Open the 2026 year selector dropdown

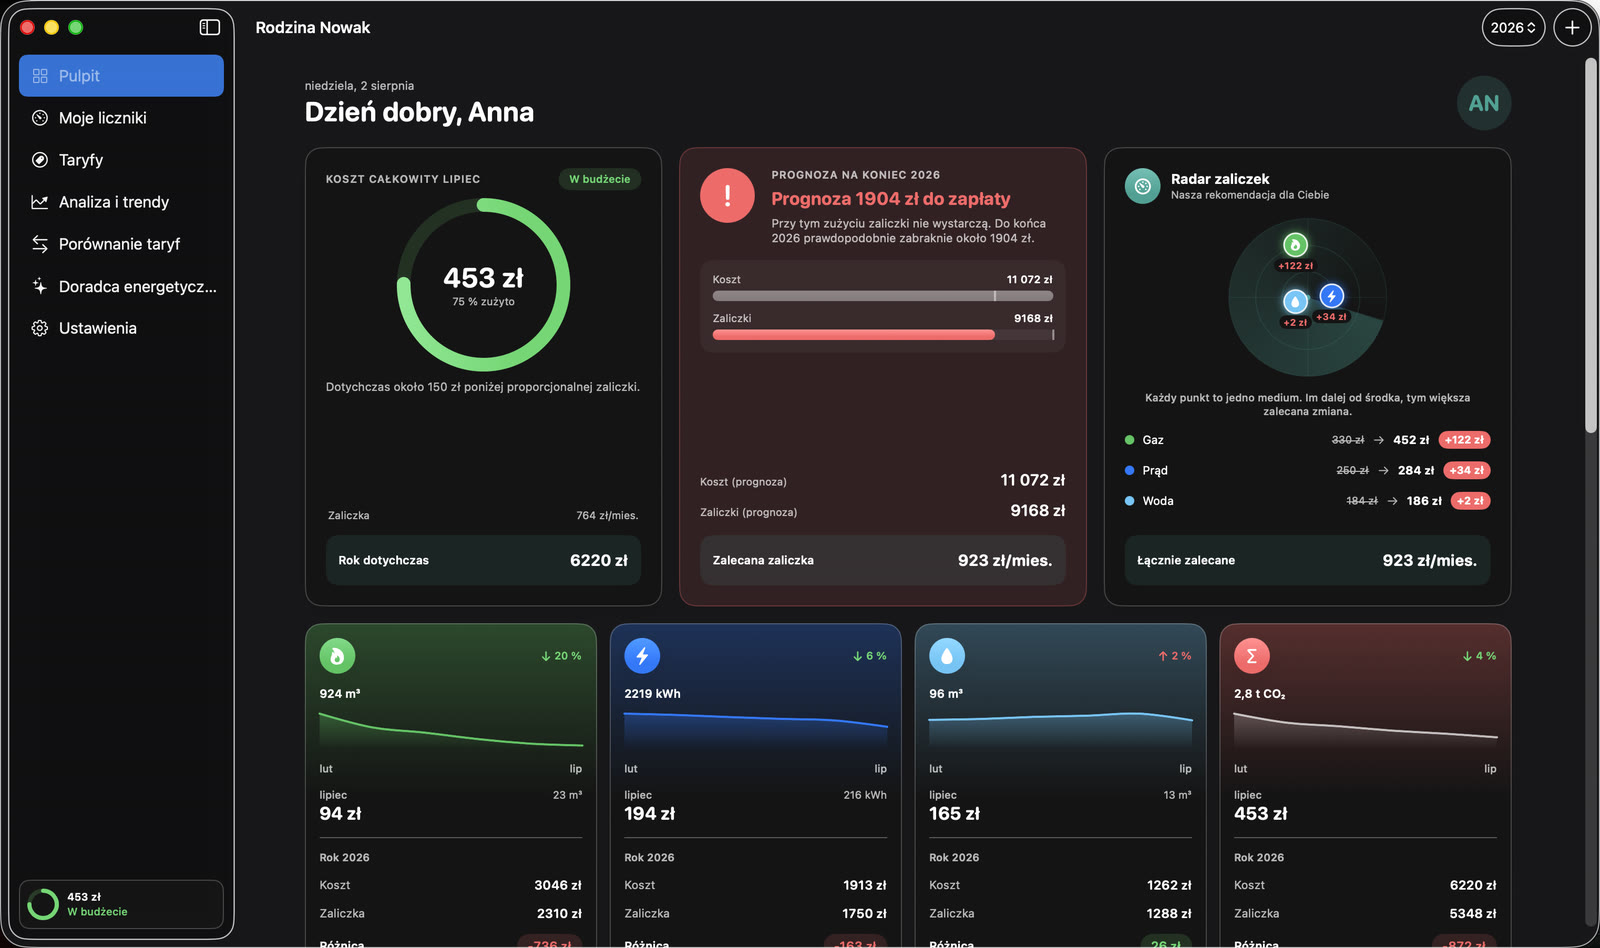(1513, 28)
